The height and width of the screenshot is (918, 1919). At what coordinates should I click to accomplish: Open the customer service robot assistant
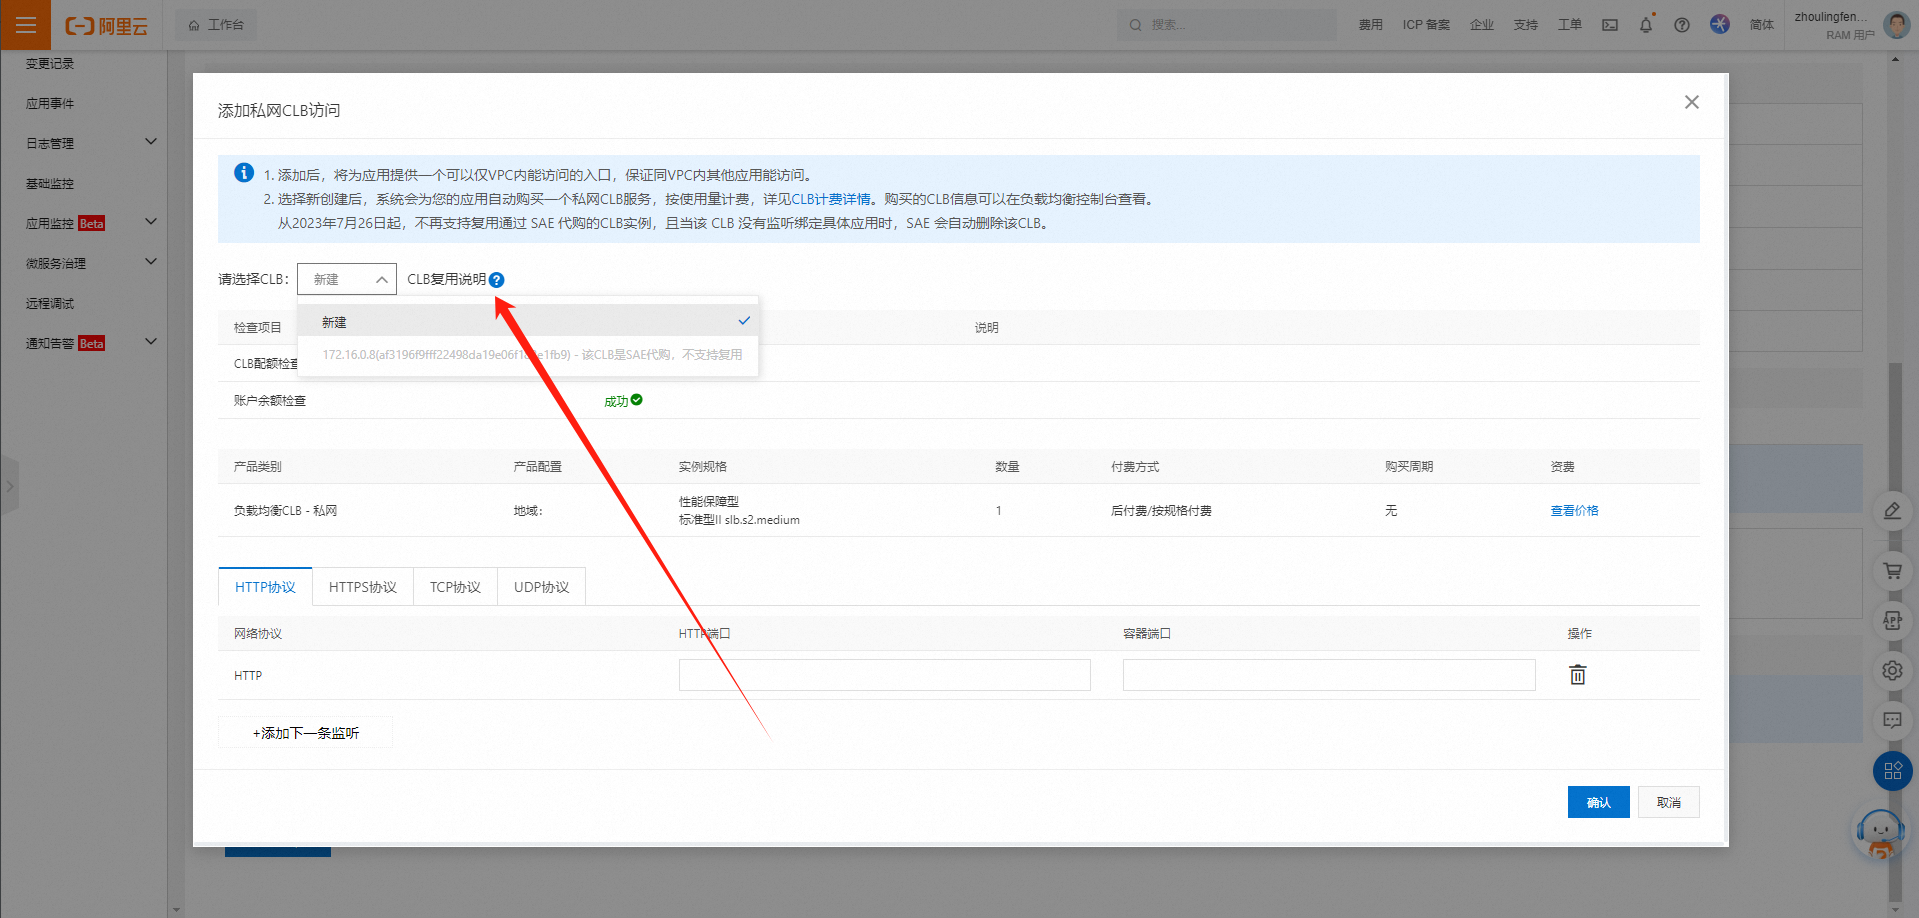pos(1881,834)
